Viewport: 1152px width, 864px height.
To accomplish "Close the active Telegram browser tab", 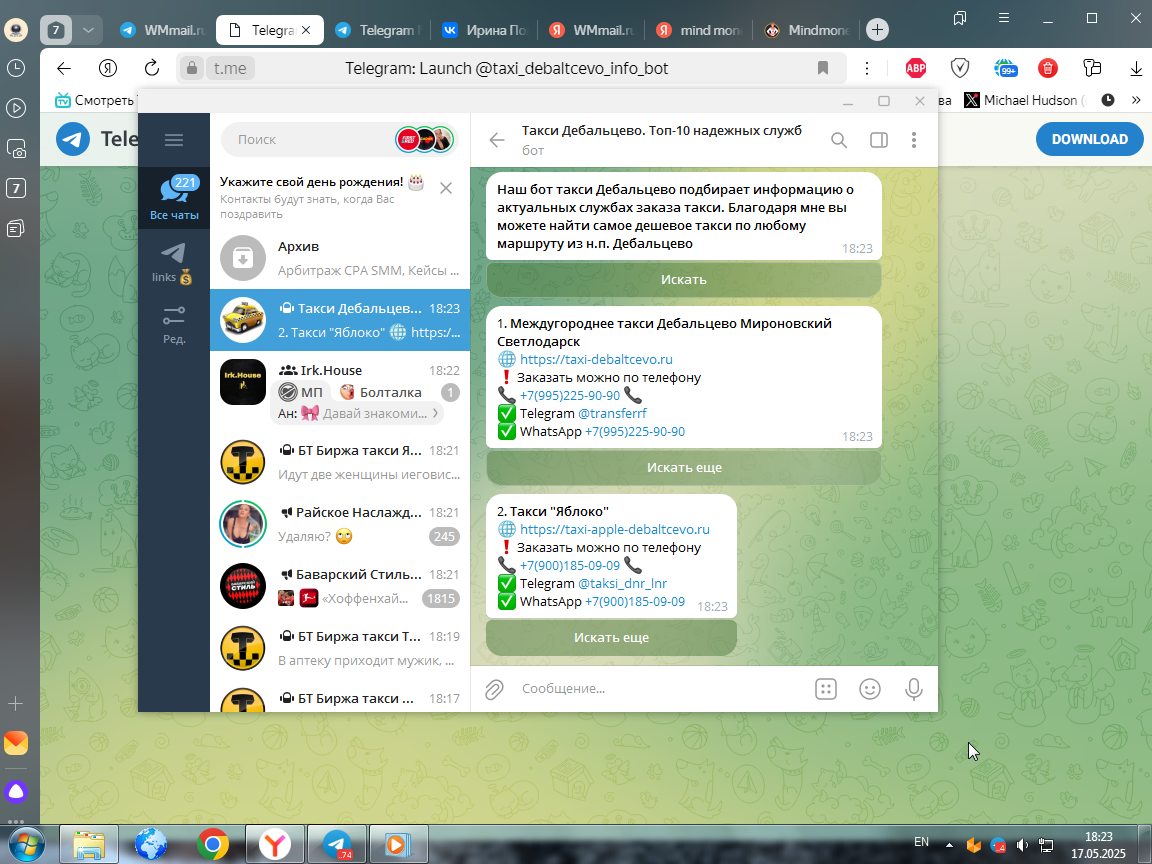I will (x=306, y=30).
